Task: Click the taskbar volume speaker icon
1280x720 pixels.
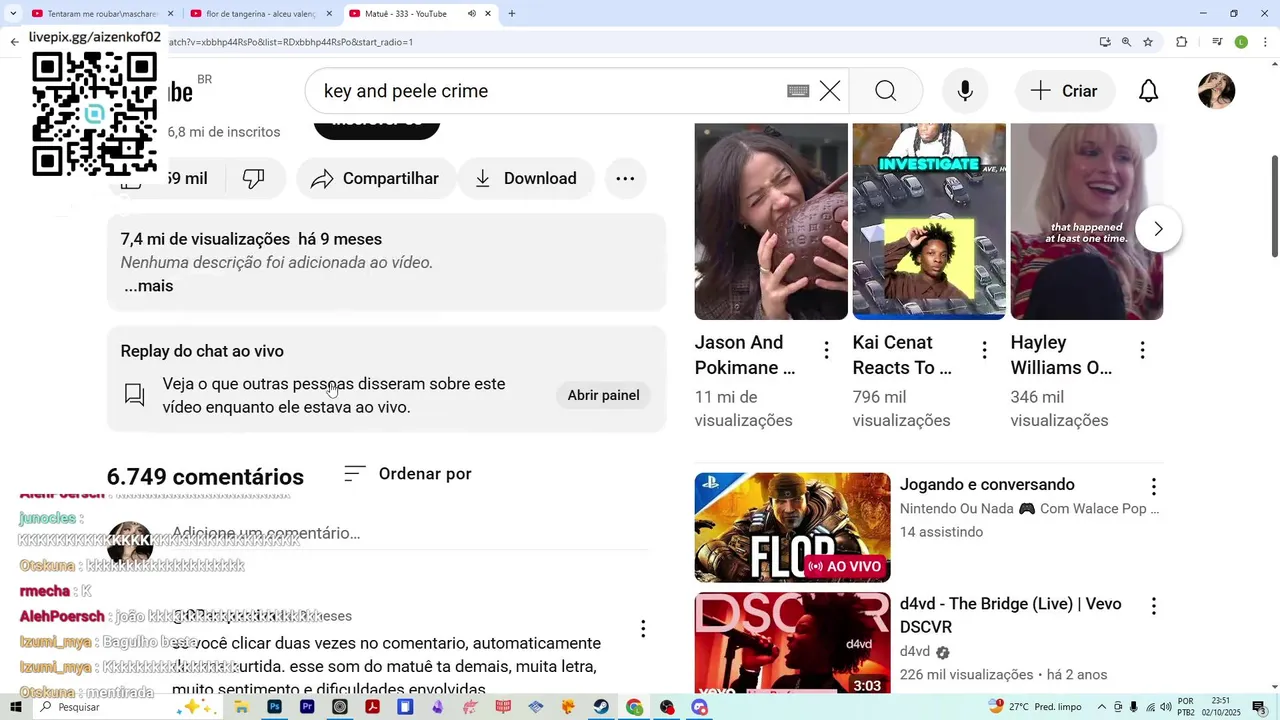Action: (x=1165, y=707)
